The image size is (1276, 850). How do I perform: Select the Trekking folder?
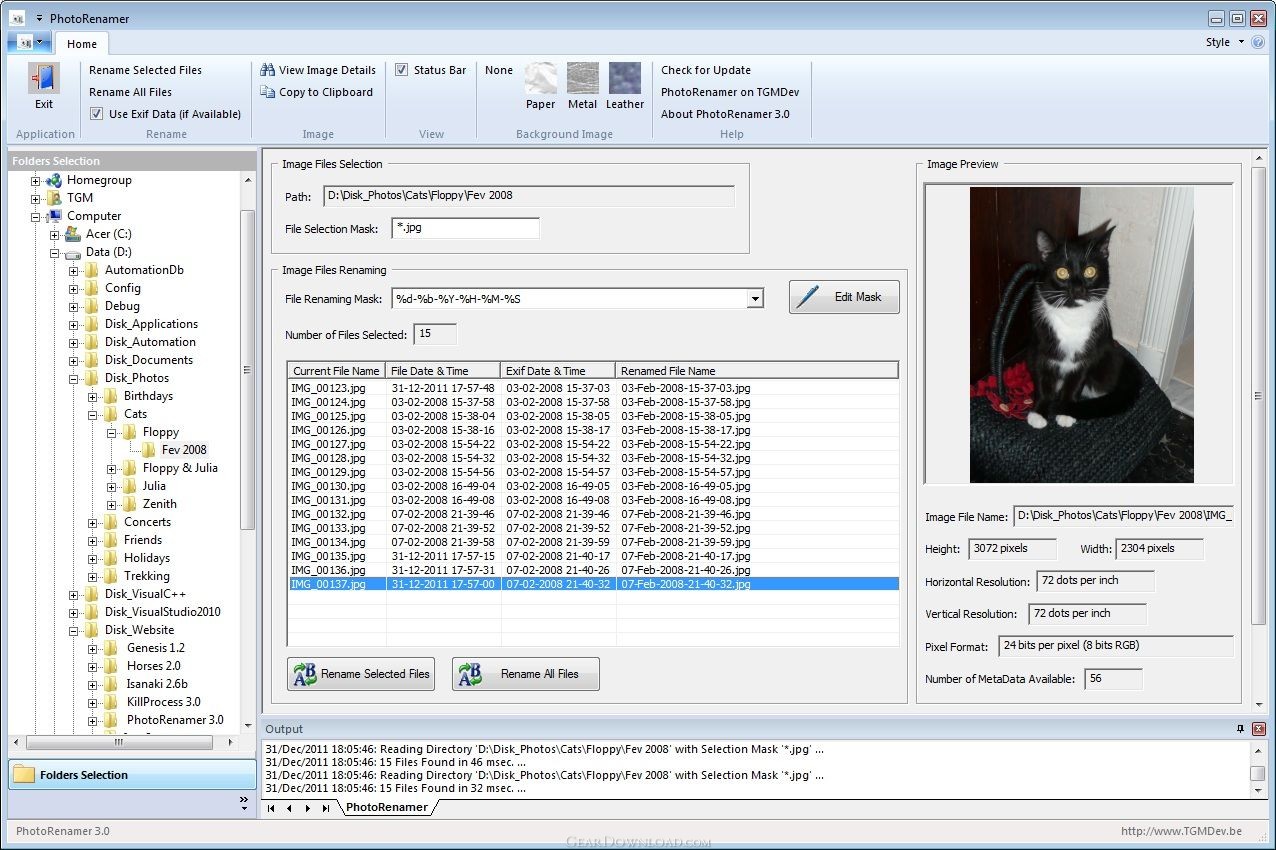coord(146,576)
